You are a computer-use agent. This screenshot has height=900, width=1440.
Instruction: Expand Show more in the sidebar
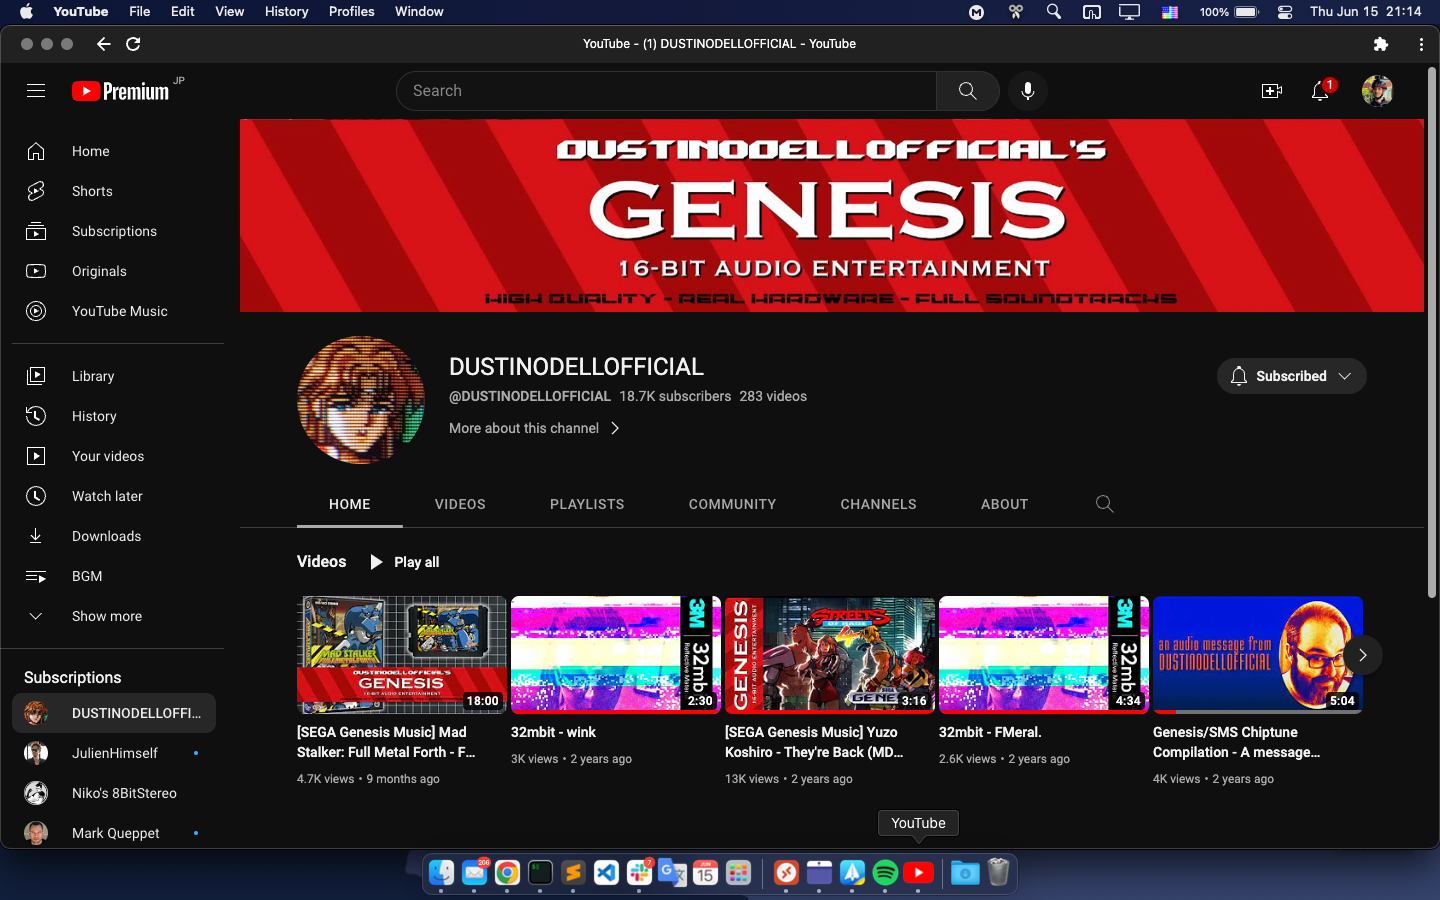click(x=106, y=616)
